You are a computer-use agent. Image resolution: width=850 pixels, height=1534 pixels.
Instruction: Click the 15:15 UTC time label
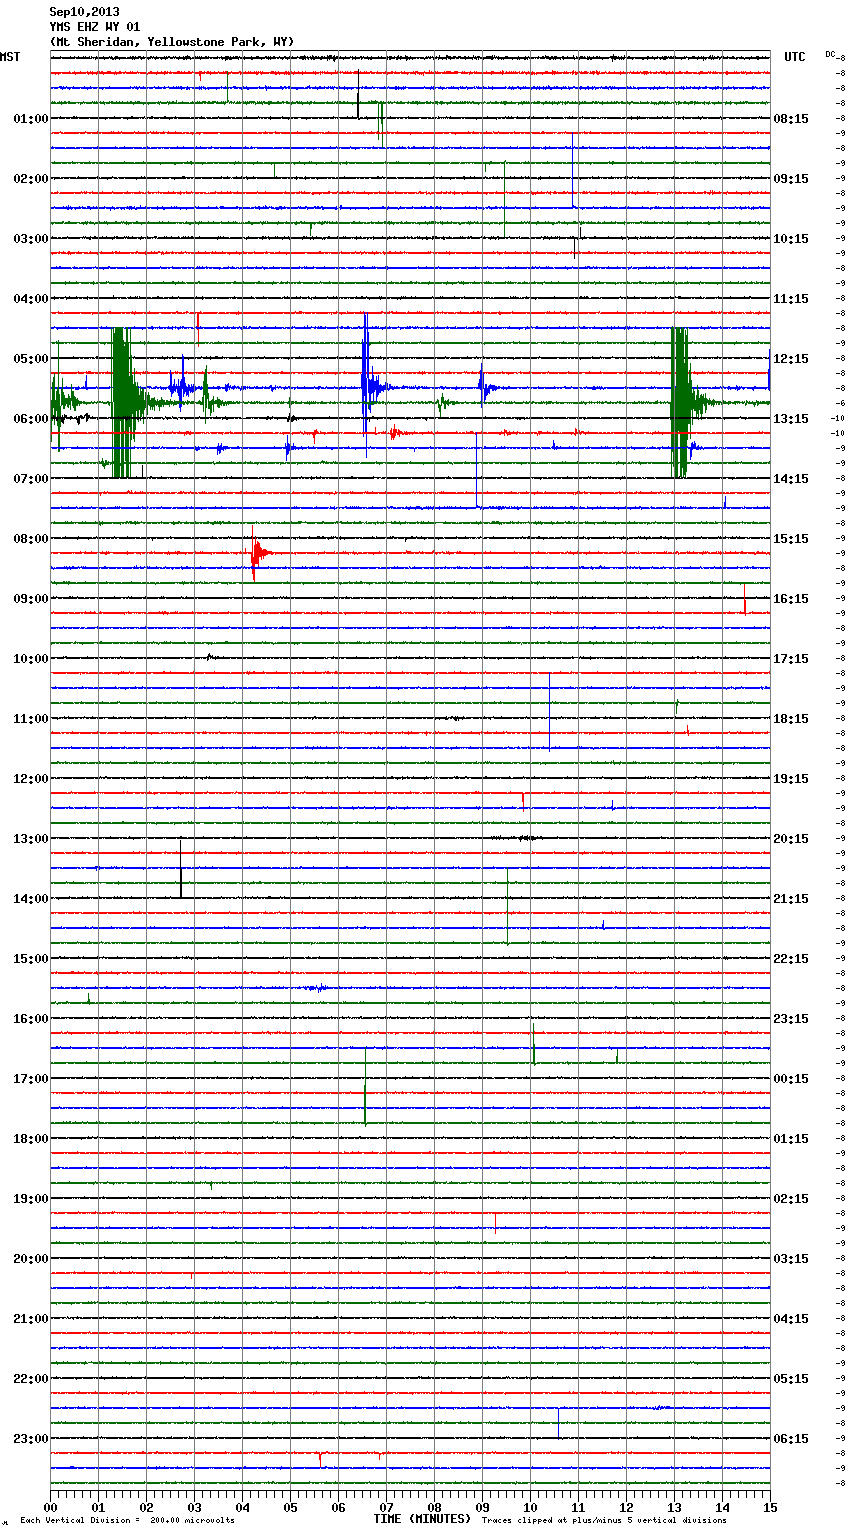791,539
